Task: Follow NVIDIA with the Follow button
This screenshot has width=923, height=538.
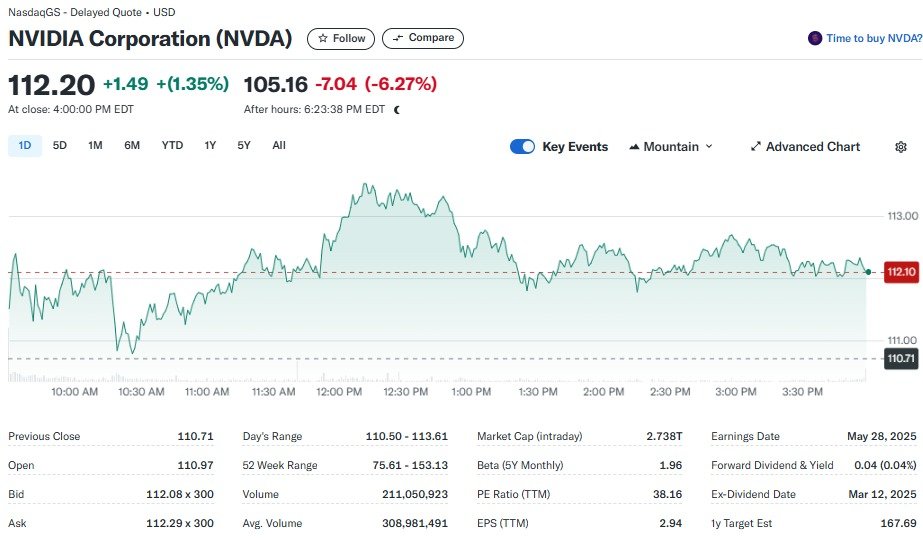Action: click(341, 39)
